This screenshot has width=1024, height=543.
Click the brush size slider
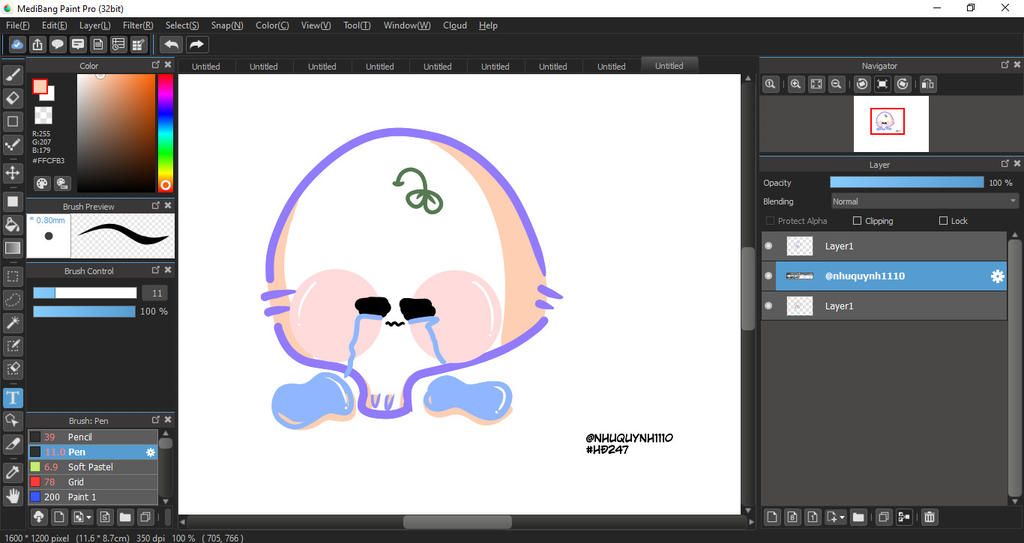coord(85,293)
